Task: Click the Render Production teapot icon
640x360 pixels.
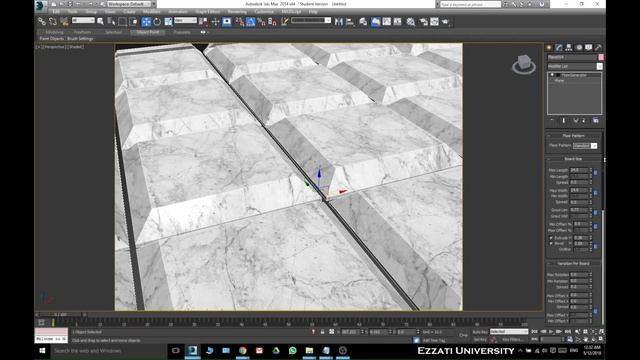Action: [x=445, y=22]
